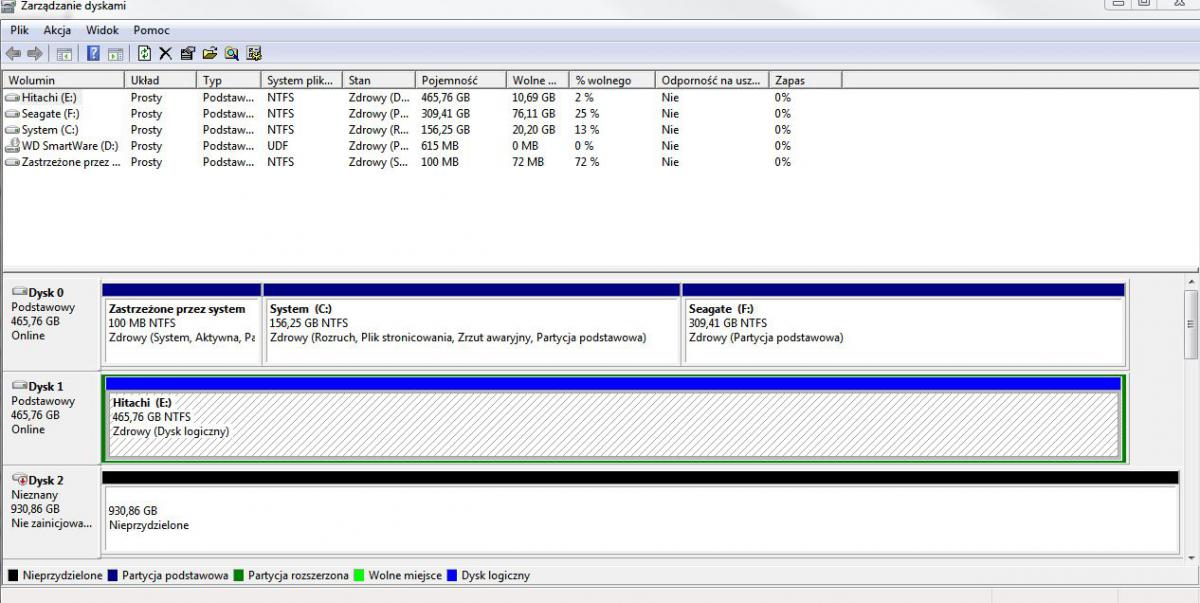
Task: Open the Widok menu
Action: 102,30
